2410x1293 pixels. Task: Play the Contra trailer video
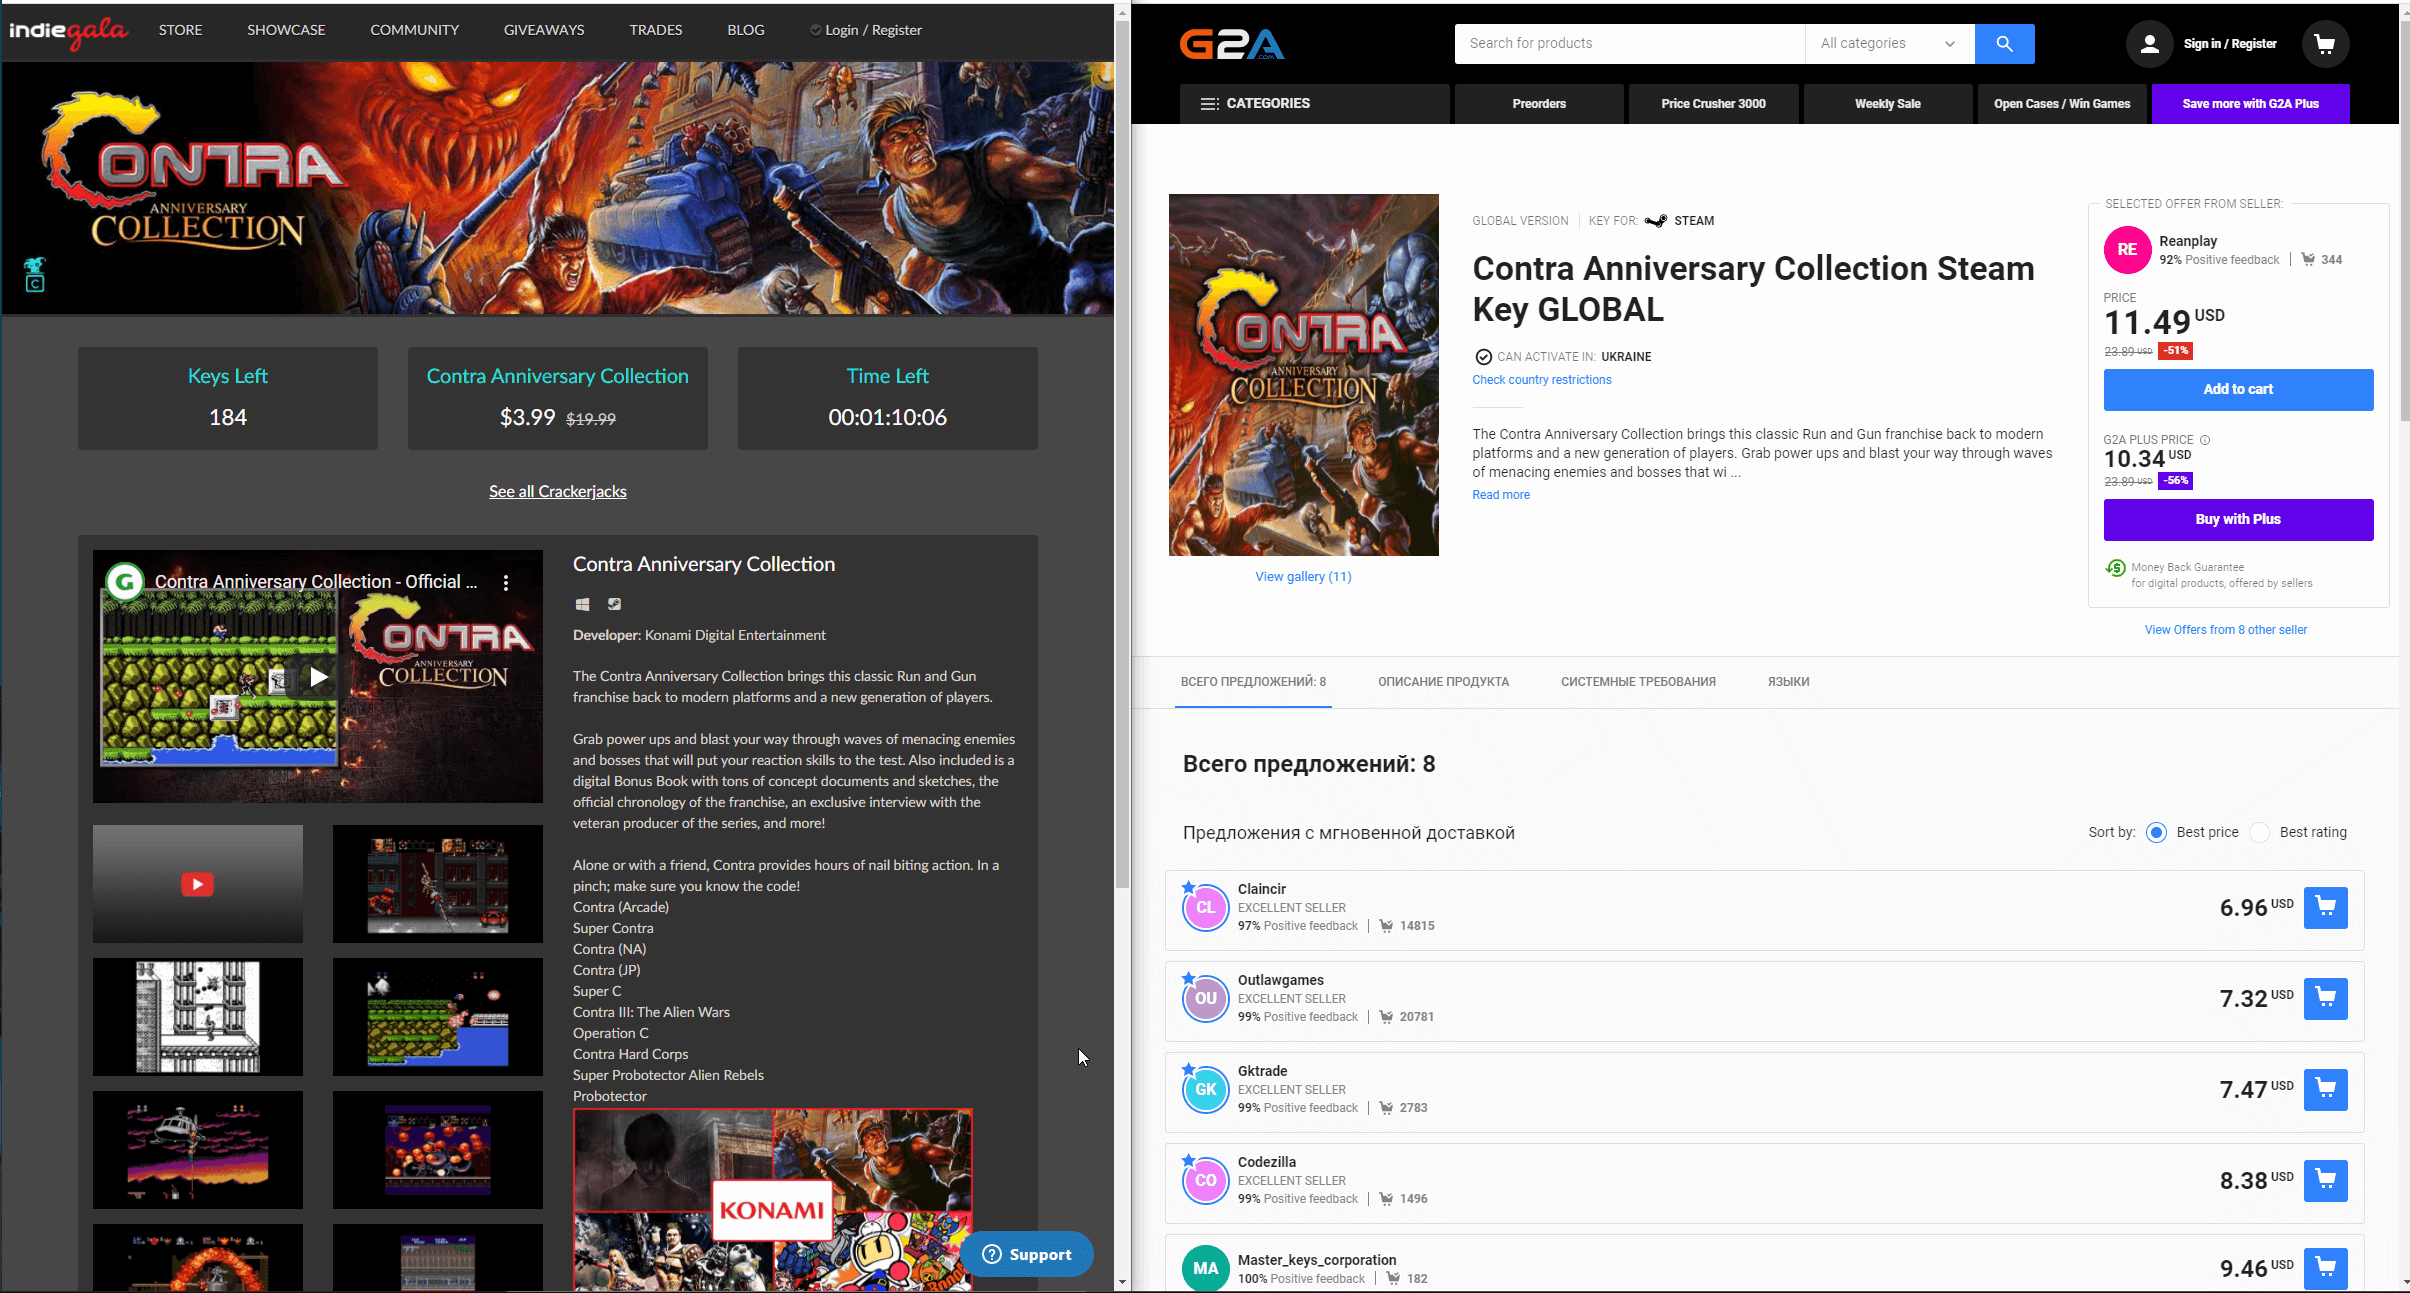point(318,677)
